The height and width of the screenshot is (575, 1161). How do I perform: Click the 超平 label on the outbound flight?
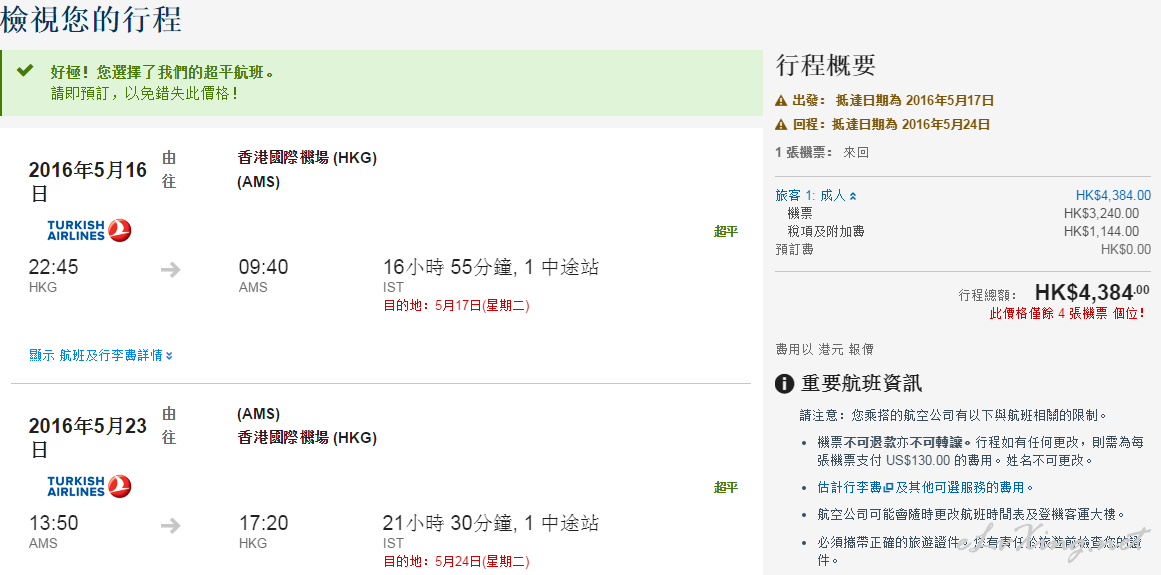[726, 232]
